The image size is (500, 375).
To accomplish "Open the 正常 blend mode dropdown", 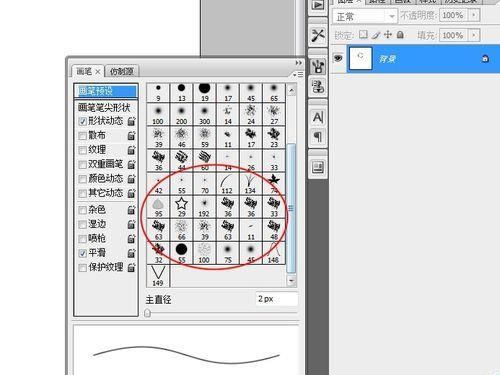I will coord(364,16).
